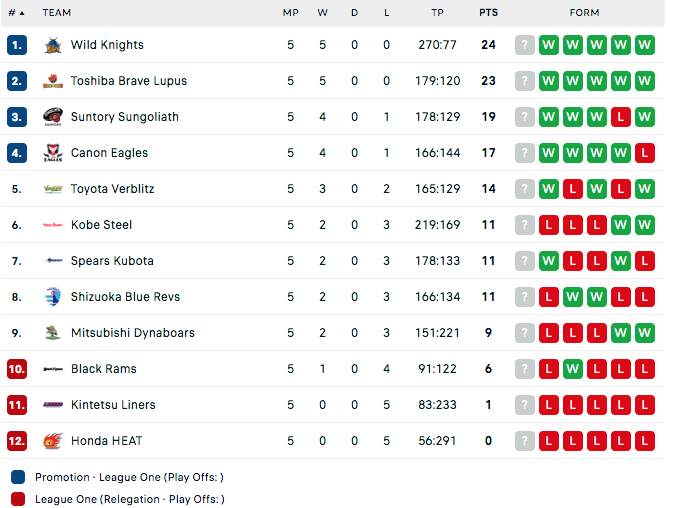Open the Kobe Steel team link
The height and width of the screenshot is (508, 677).
(101, 225)
